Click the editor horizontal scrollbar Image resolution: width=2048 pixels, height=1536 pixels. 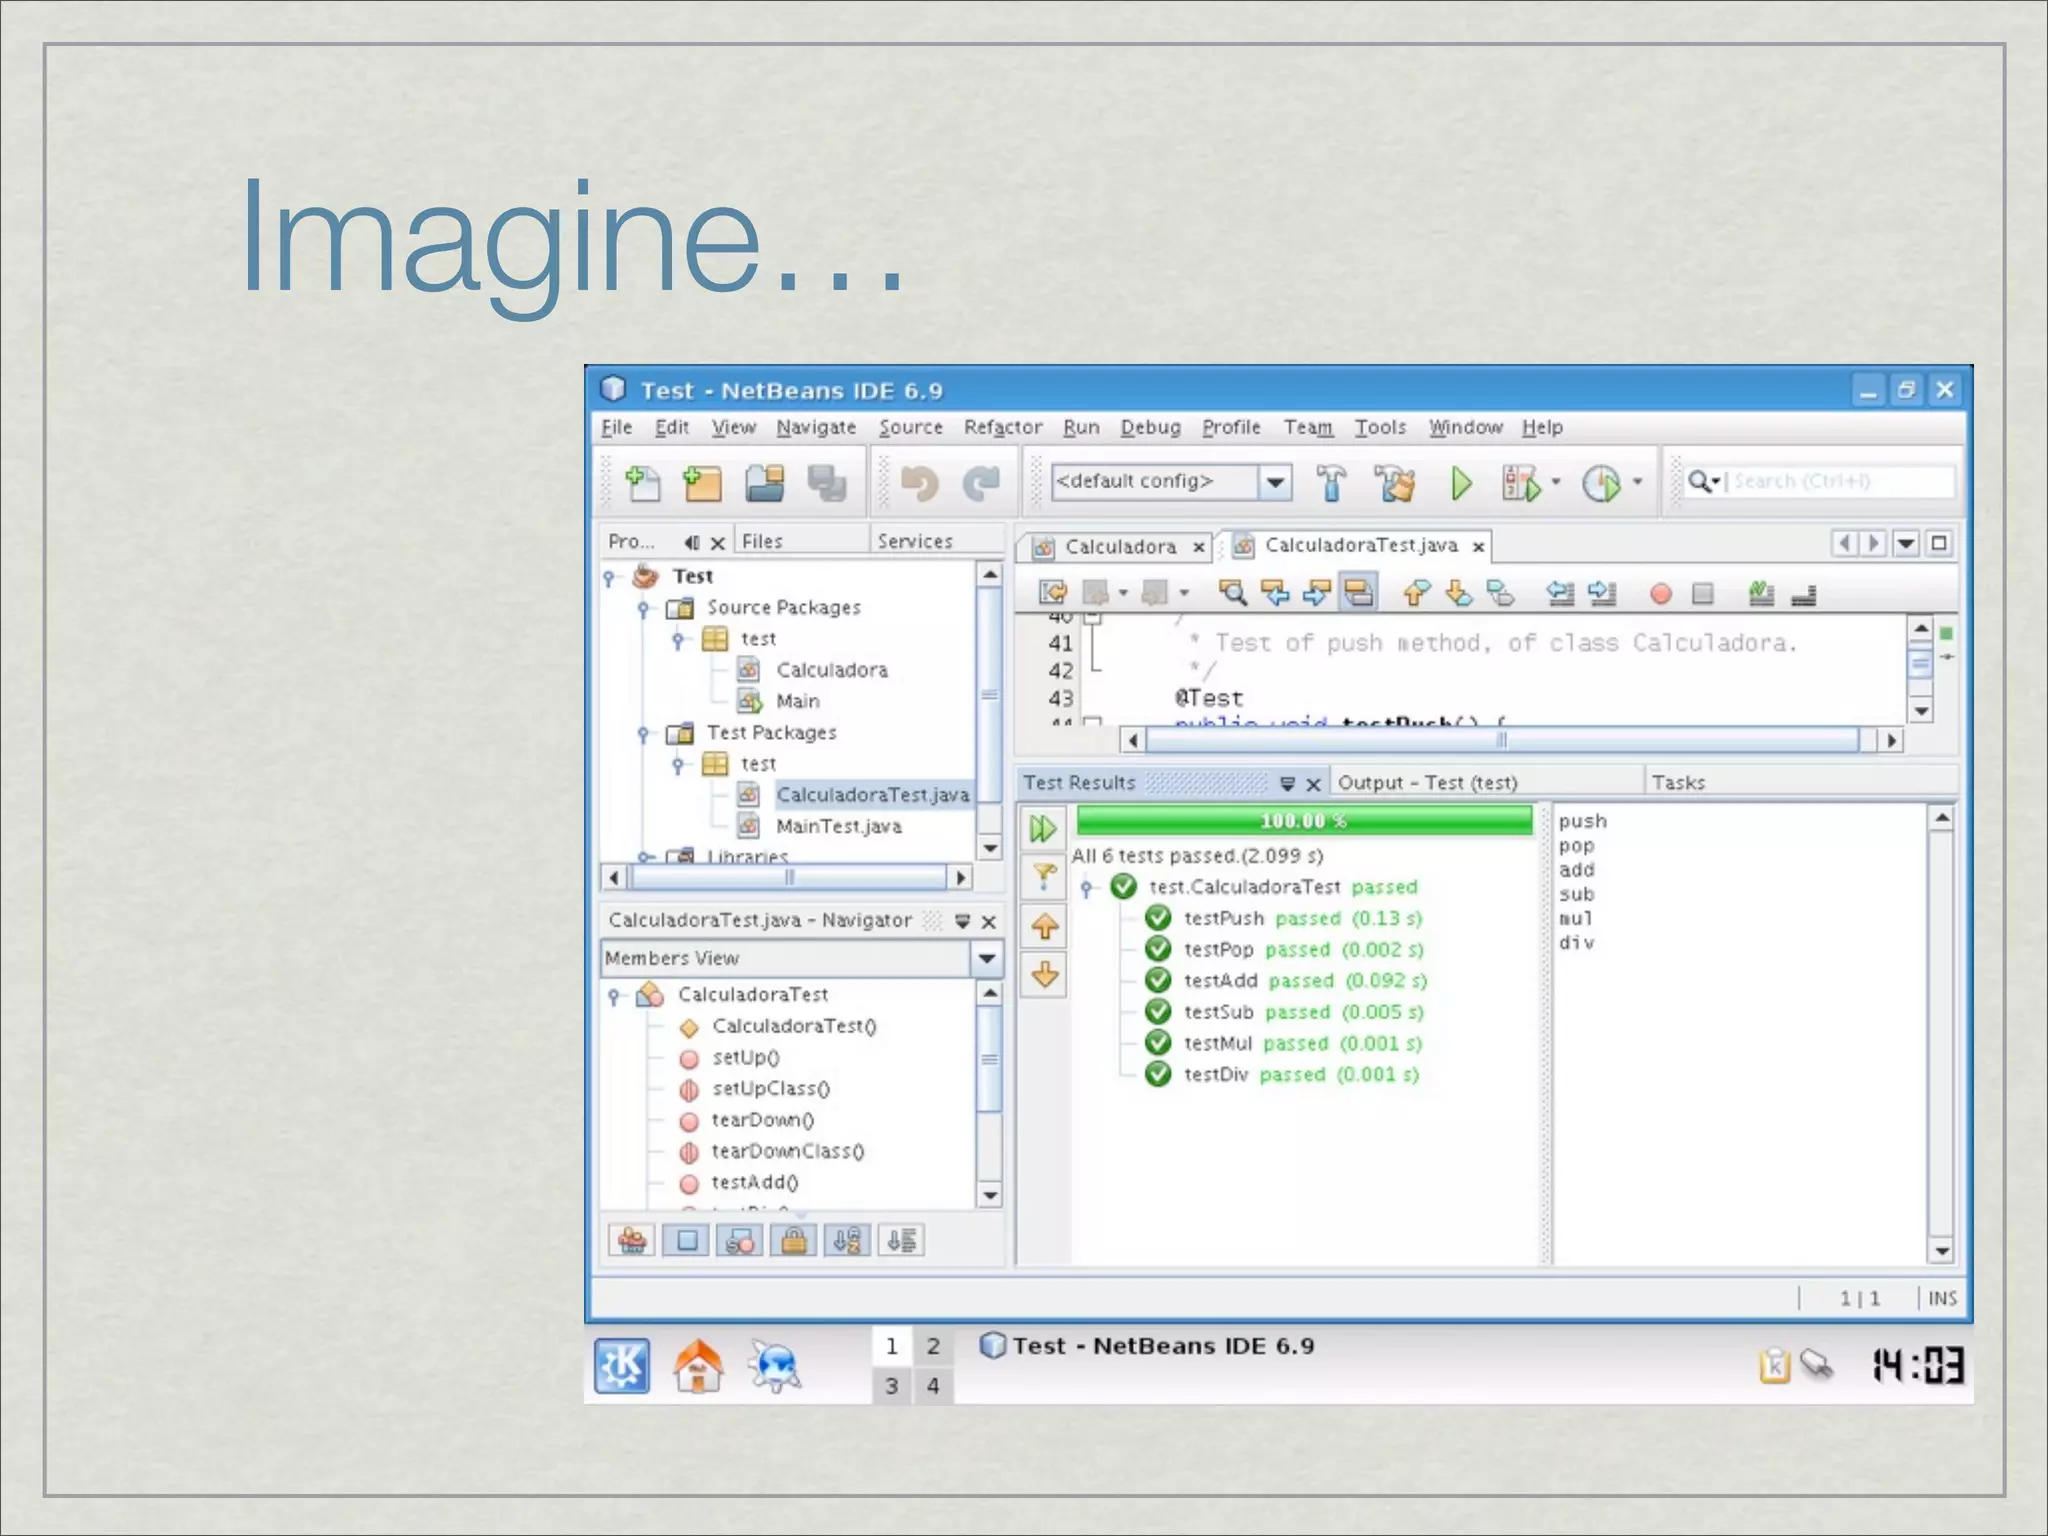coord(1502,740)
